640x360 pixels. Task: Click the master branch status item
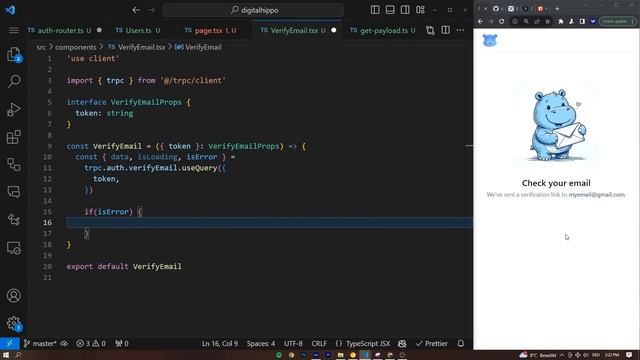(x=40, y=344)
